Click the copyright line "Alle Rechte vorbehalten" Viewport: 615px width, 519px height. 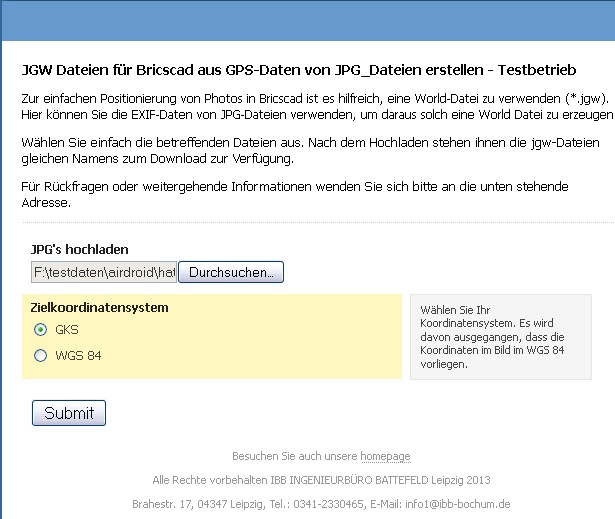(321, 480)
